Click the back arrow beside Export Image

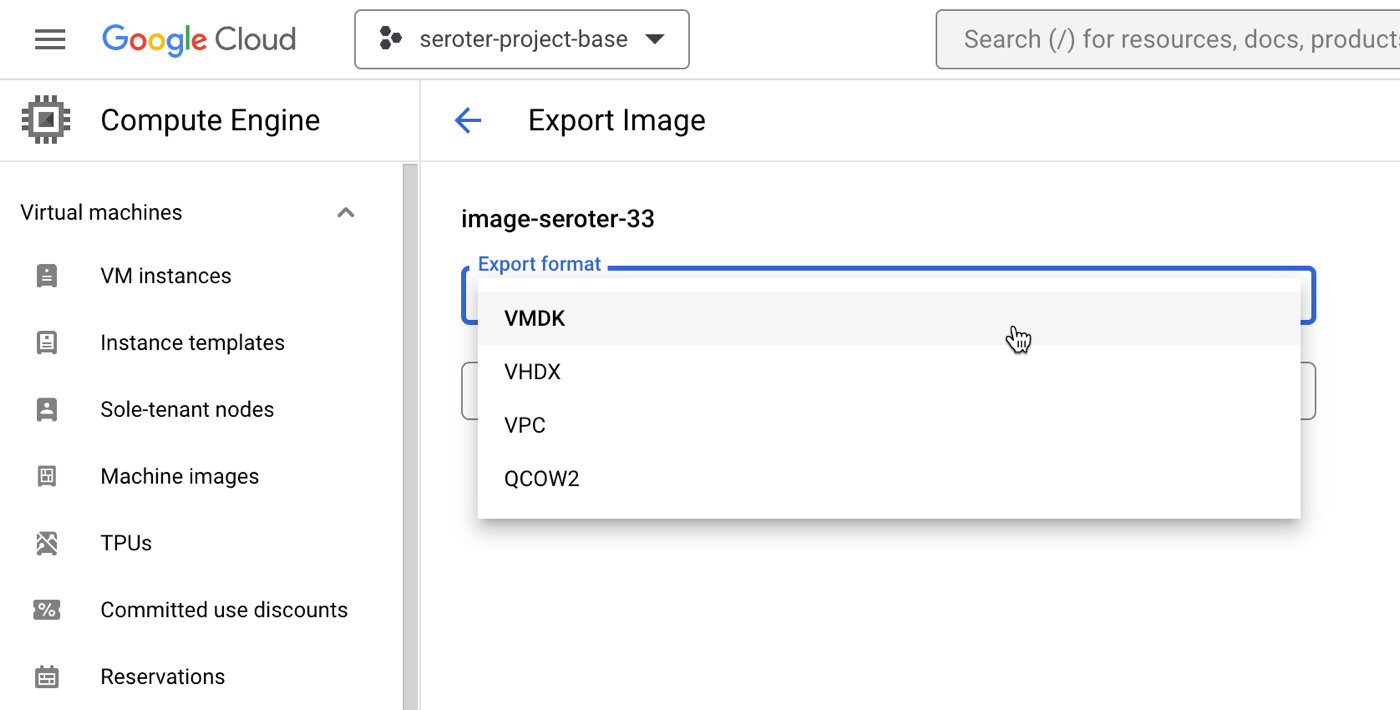tap(468, 121)
